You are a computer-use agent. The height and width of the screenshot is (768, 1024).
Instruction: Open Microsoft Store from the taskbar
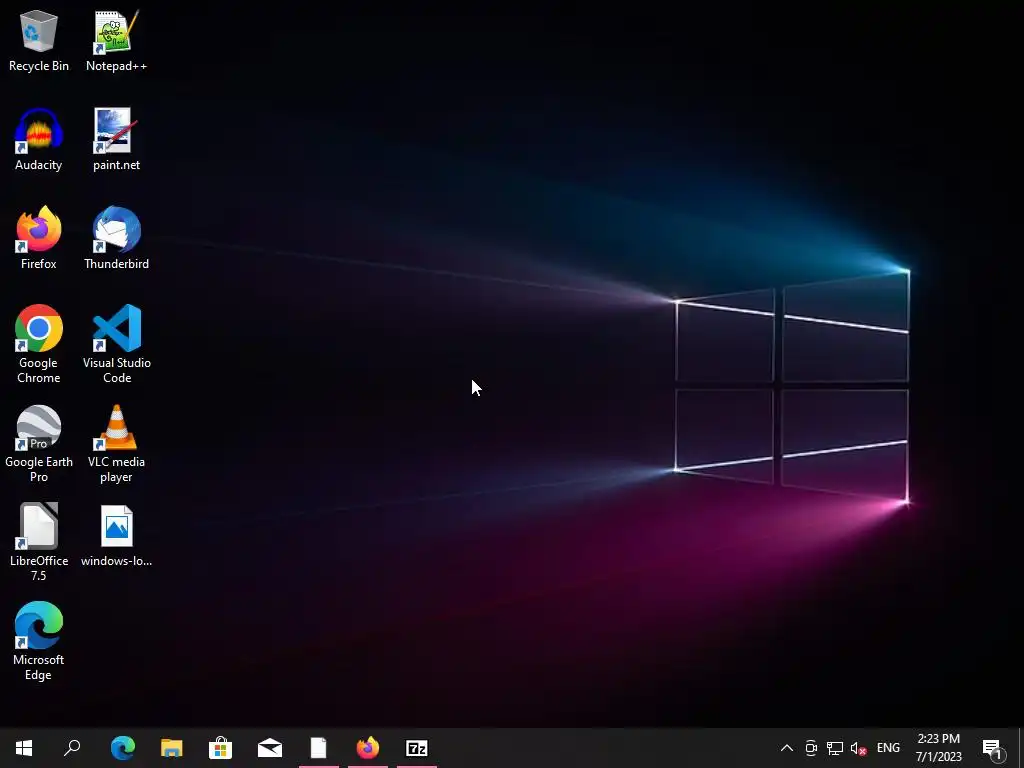(x=221, y=748)
